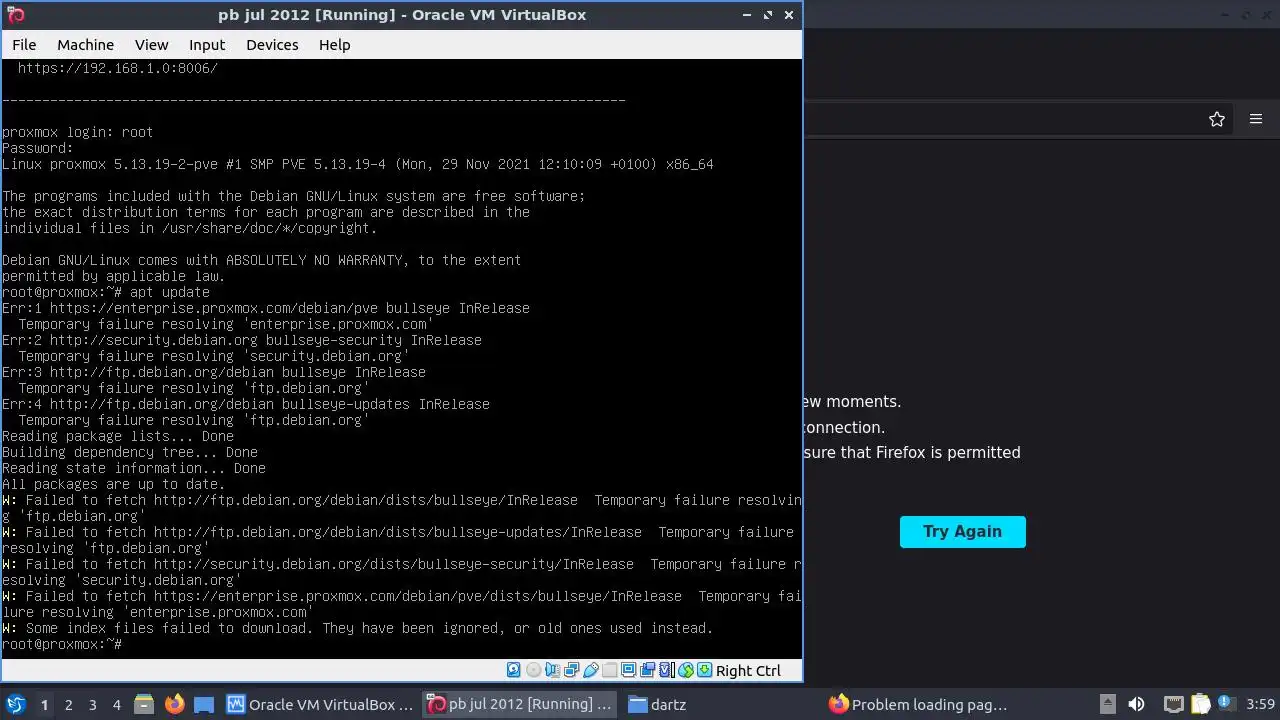Switch to workspace 1
Viewport: 1280px width, 720px height.
click(44, 704)
